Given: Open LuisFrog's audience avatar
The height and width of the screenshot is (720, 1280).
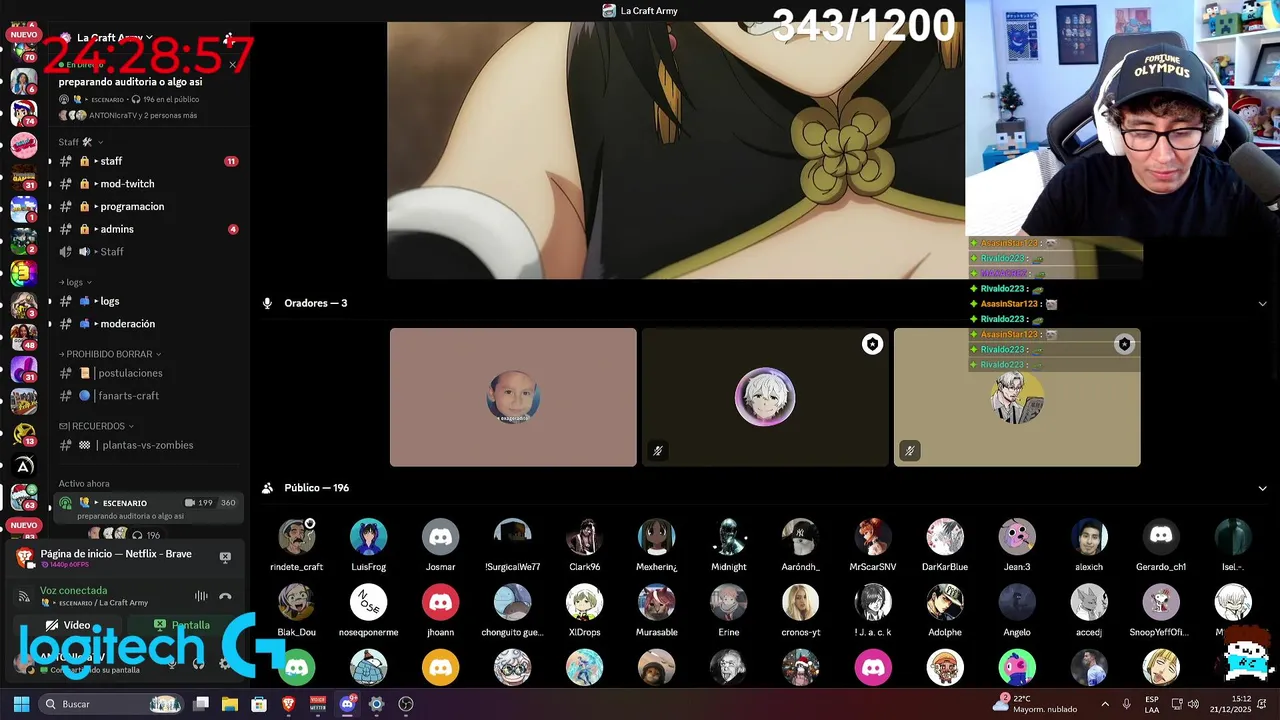Looking at the screenshot, I should 368,537.
